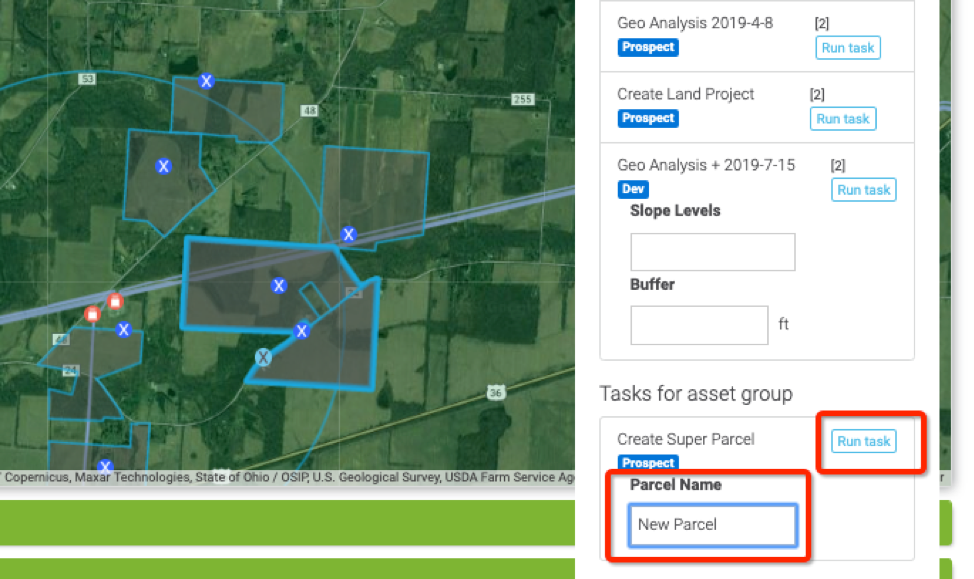974x579 pixels.
Task: Select the X marker on the highway line
Action: (x=349, y=235)
